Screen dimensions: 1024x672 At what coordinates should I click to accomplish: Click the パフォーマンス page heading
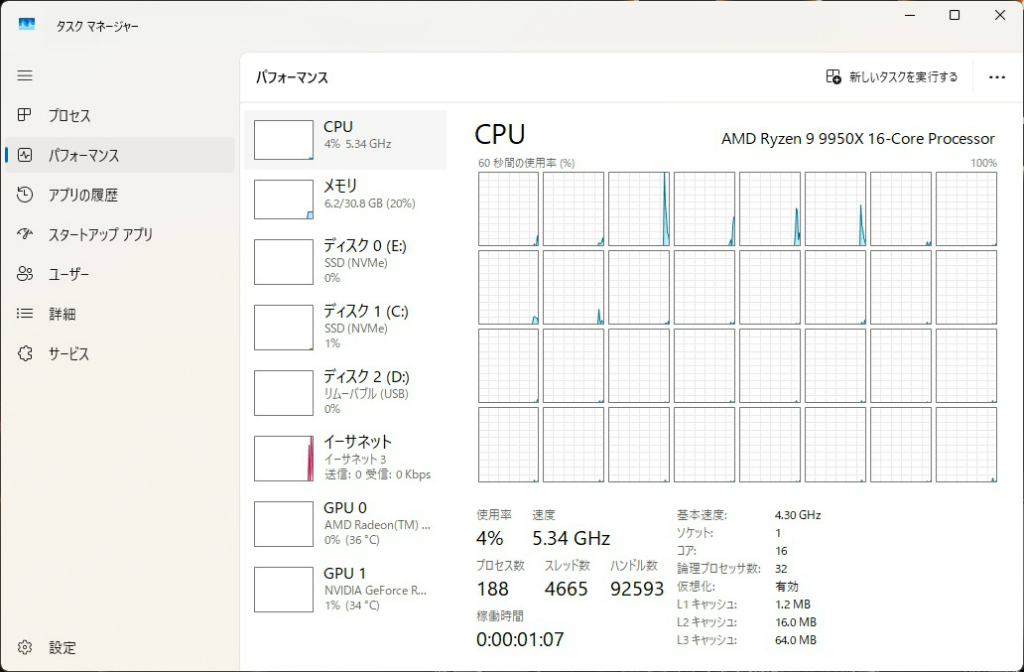coord(292,78)
